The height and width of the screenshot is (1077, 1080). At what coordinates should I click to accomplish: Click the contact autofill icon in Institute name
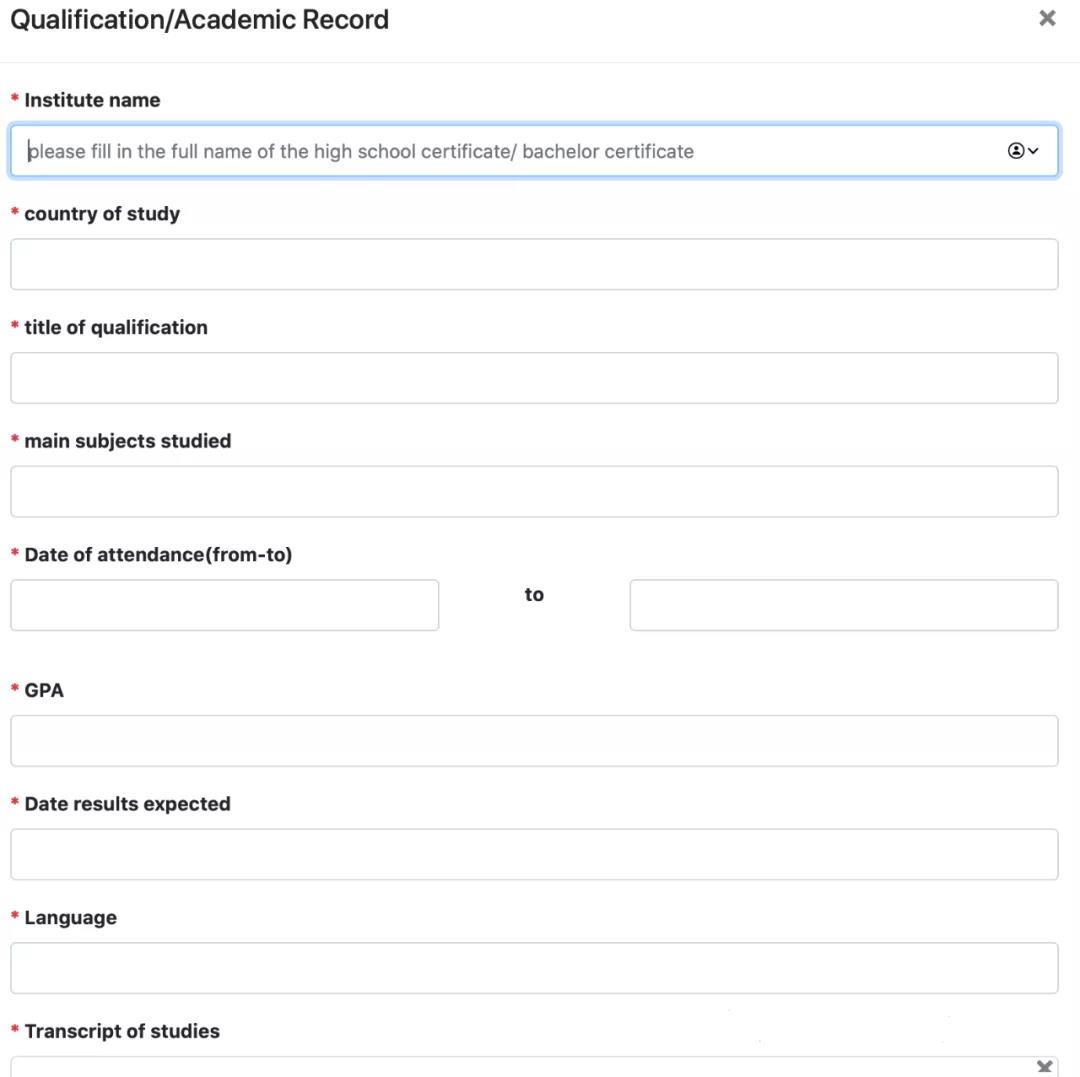(x=1016, y=151)
